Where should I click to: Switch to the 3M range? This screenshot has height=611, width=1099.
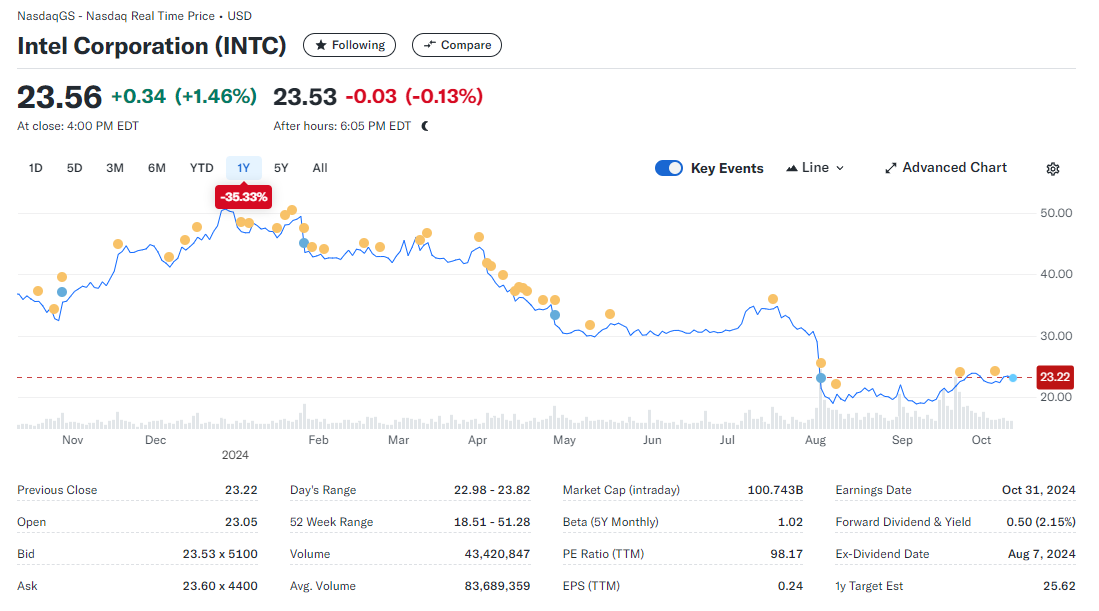pyautogui.click(x=115, y=168)
